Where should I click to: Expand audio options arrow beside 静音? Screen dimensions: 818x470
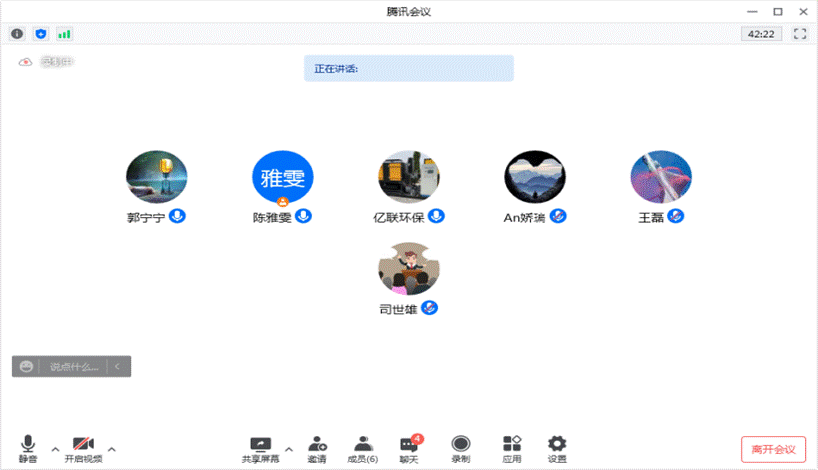[x=55, y=448]
